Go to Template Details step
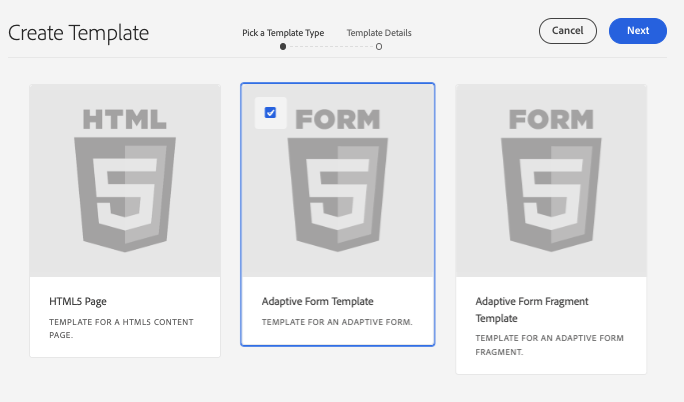Viewport: 684px width, 402px height. pyautogui.click(x=379, y=33)
